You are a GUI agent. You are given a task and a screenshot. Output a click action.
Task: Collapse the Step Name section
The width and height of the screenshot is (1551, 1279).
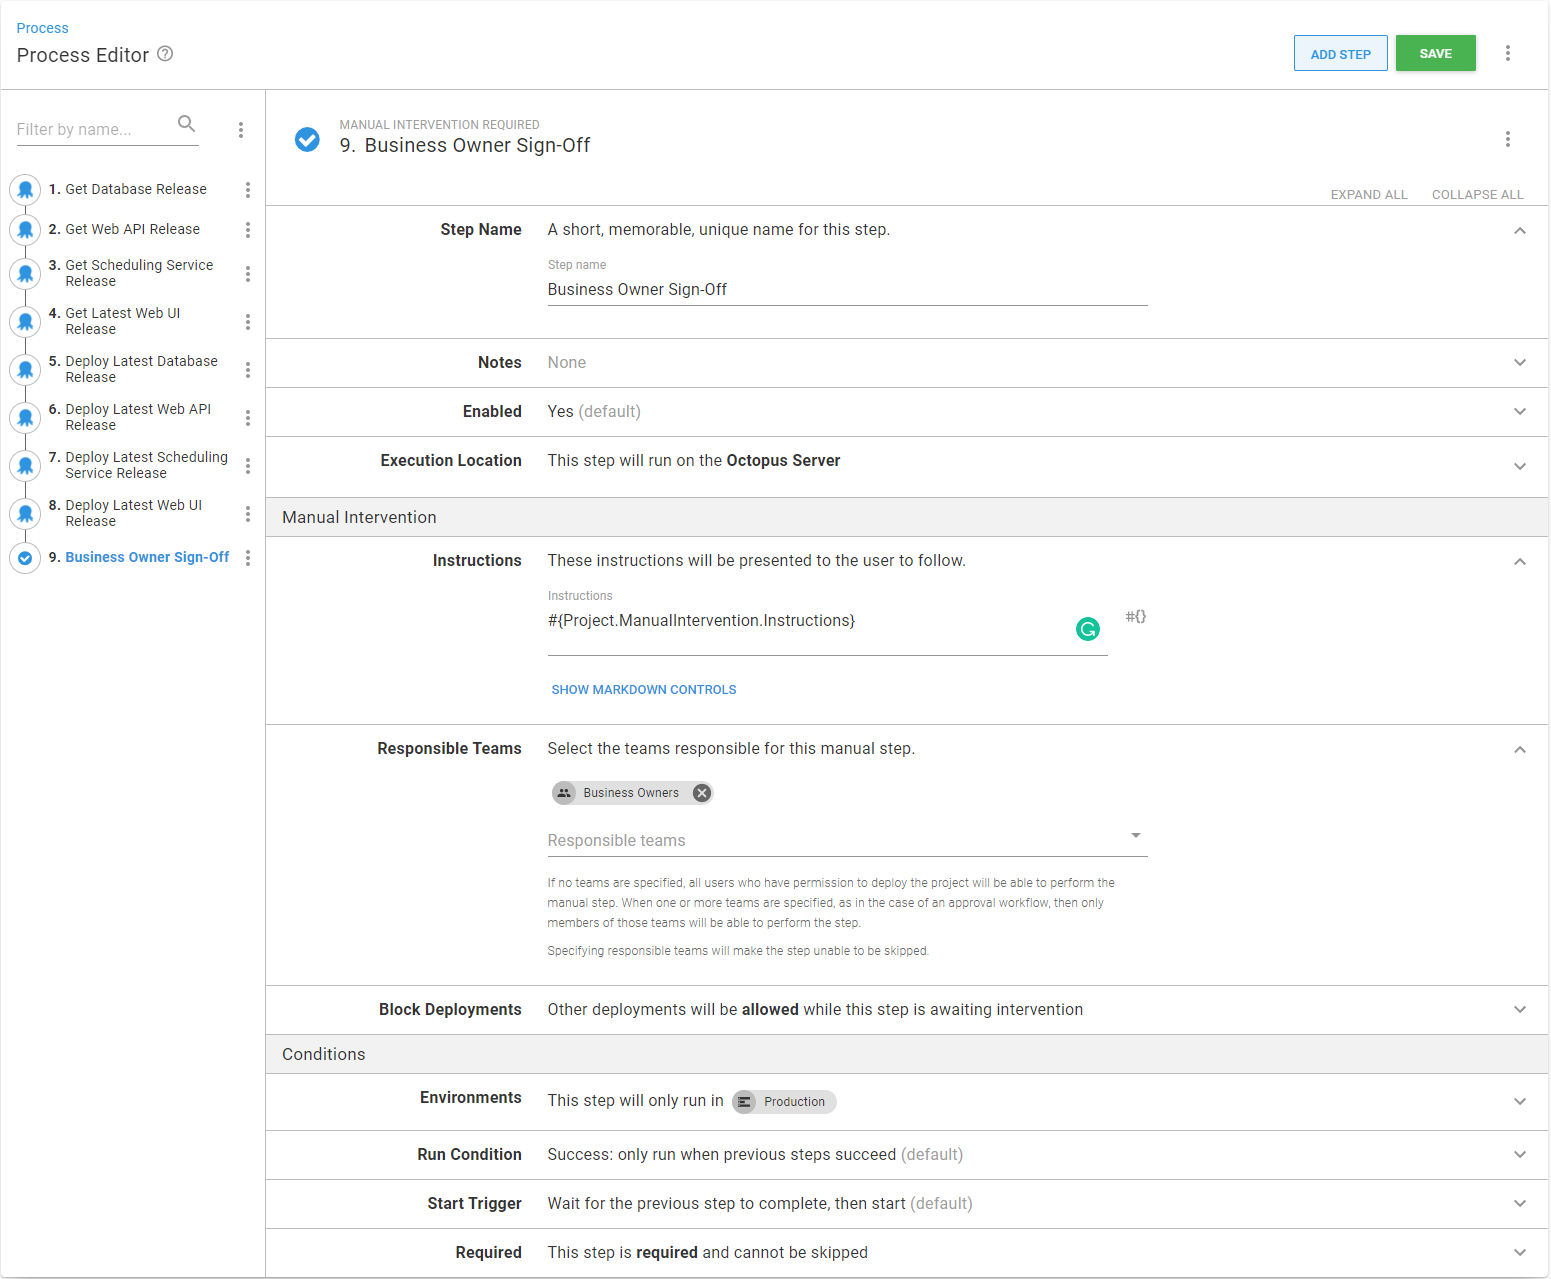1519,231
